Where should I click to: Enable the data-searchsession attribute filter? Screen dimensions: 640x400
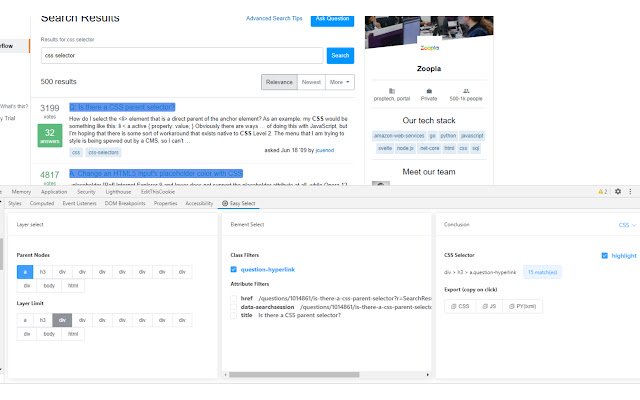click(x=233, y=307)
